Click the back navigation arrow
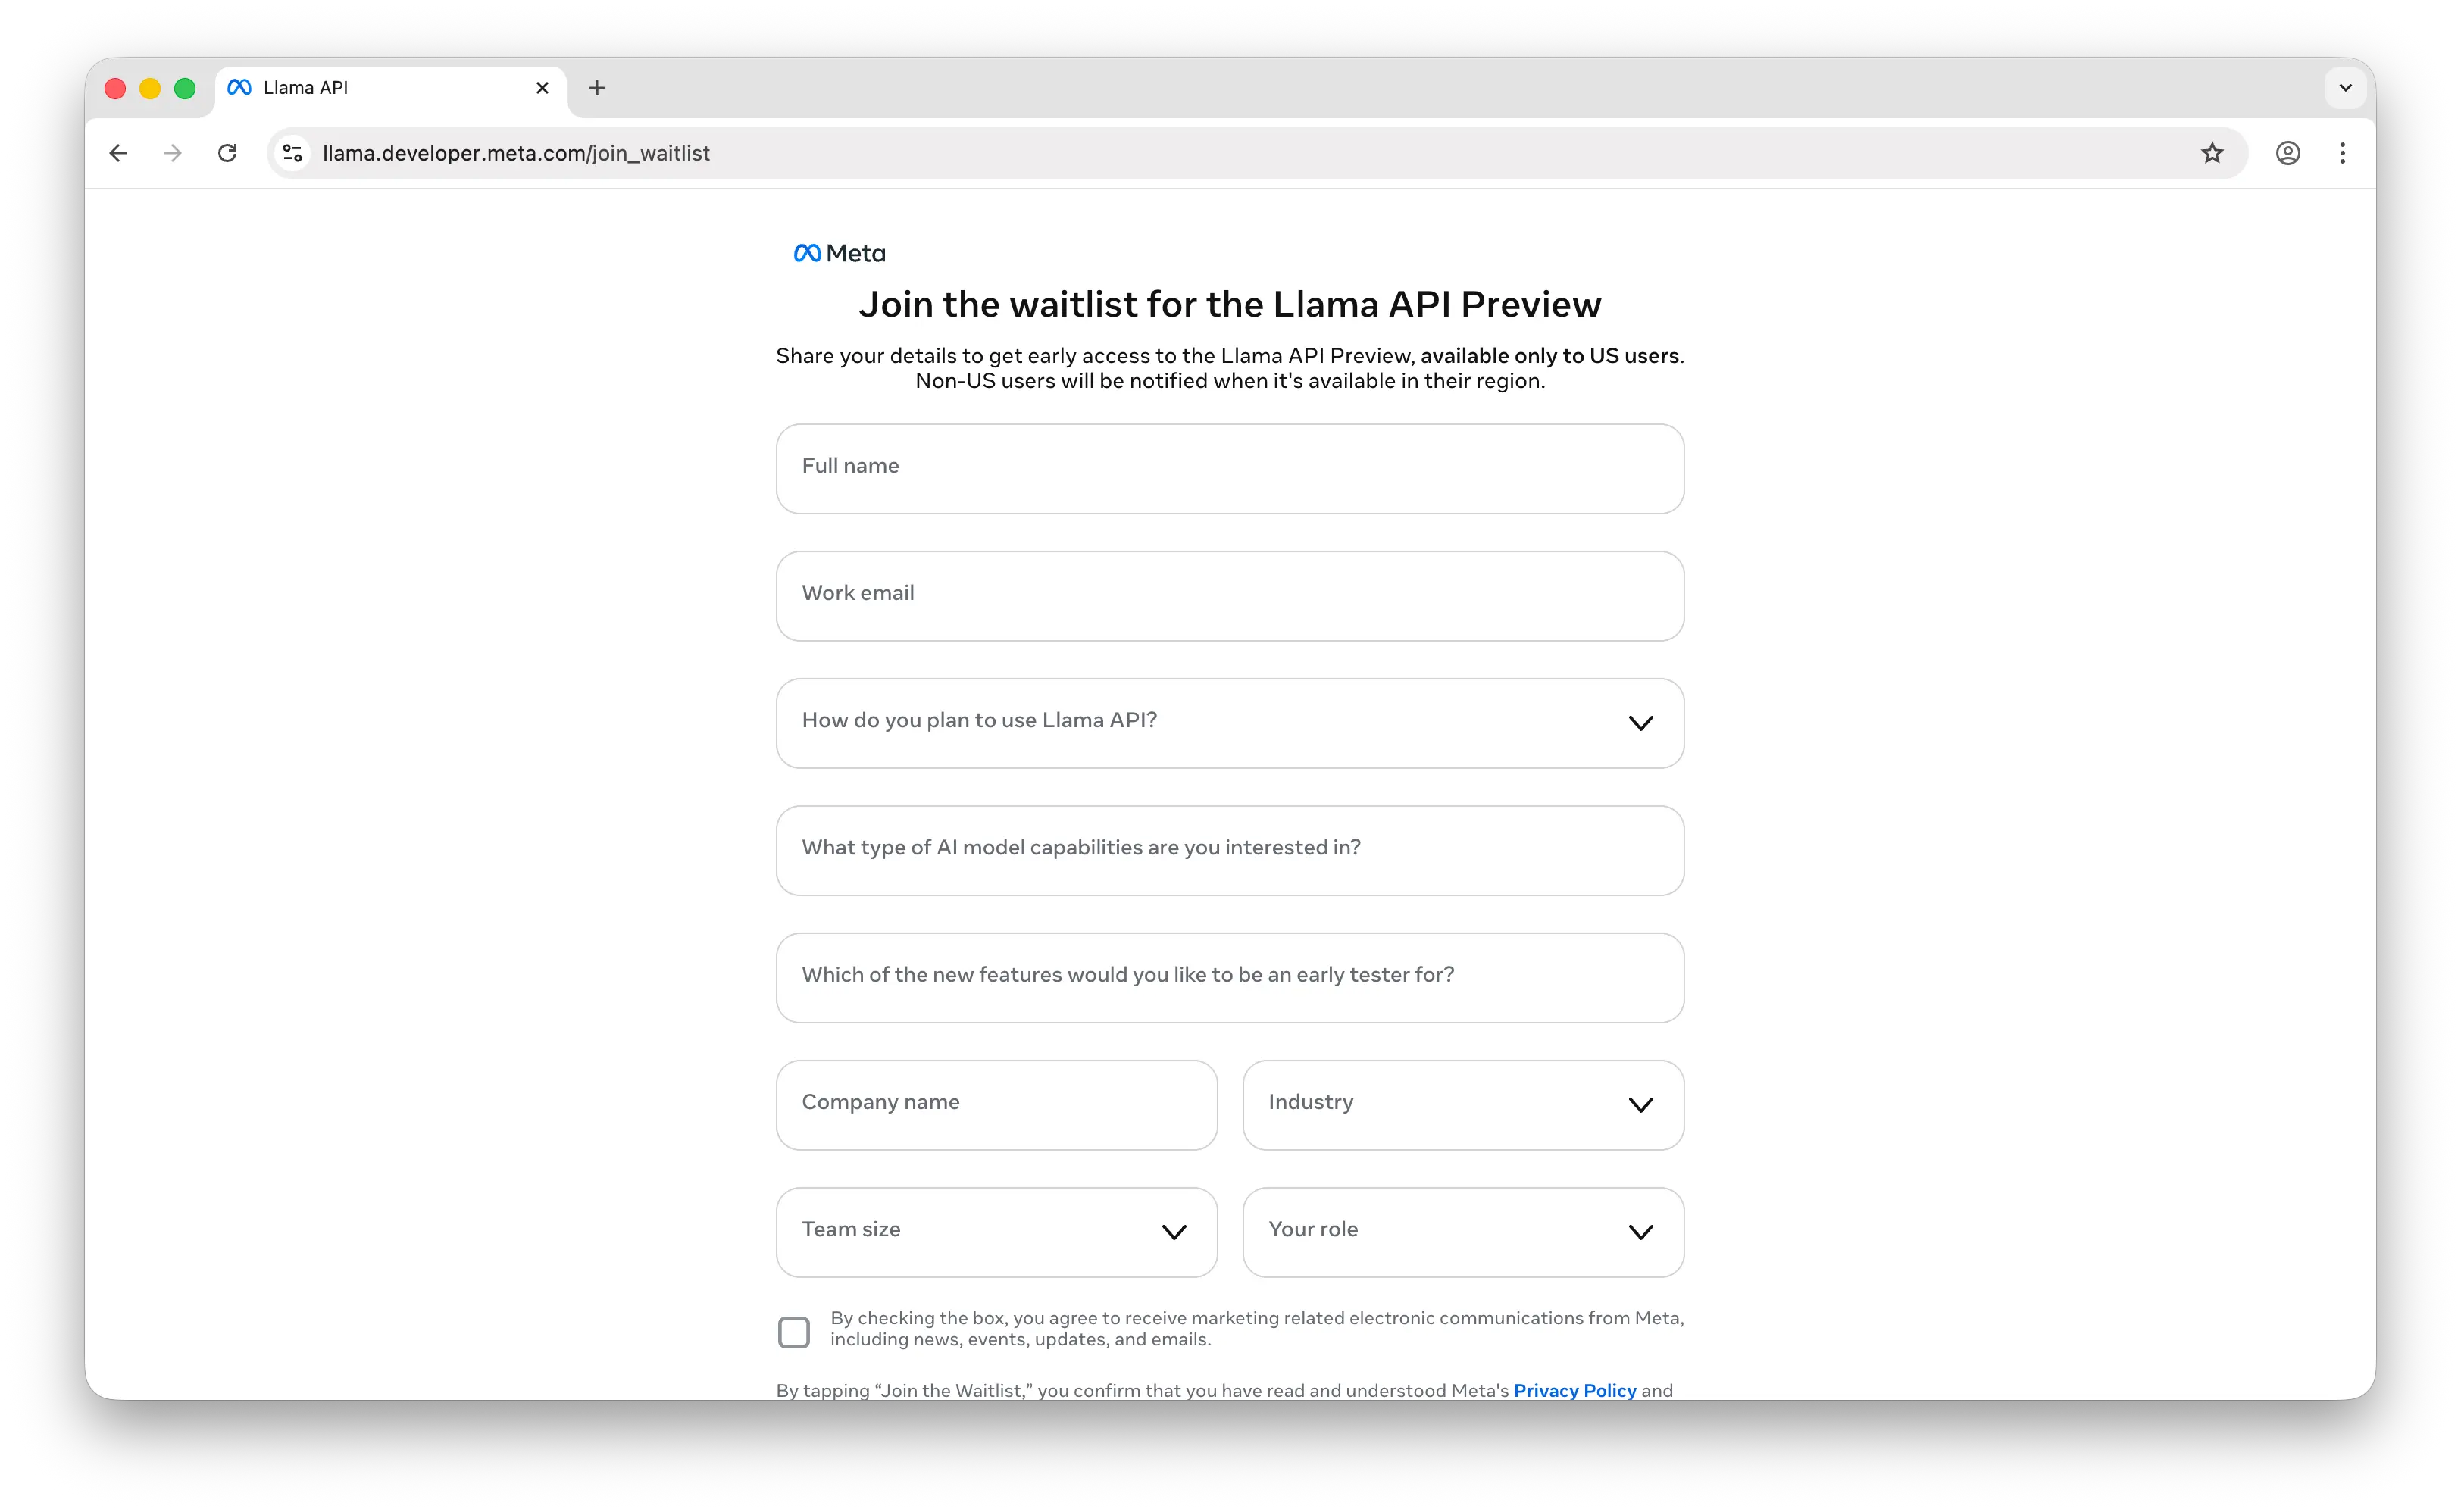Image resolution: width=2461 pixels, height=1512 pixels. pos(118,153)
